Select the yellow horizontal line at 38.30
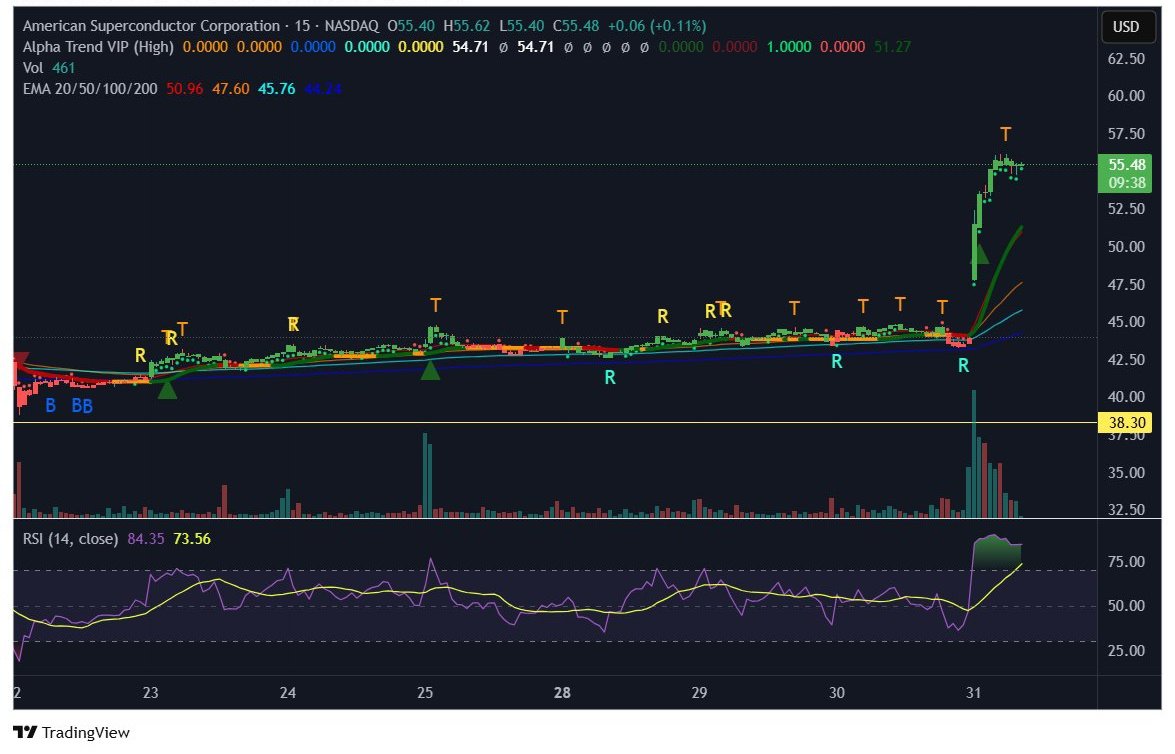This screenshot has height=754, width=1175. click(x=555, y=423)
